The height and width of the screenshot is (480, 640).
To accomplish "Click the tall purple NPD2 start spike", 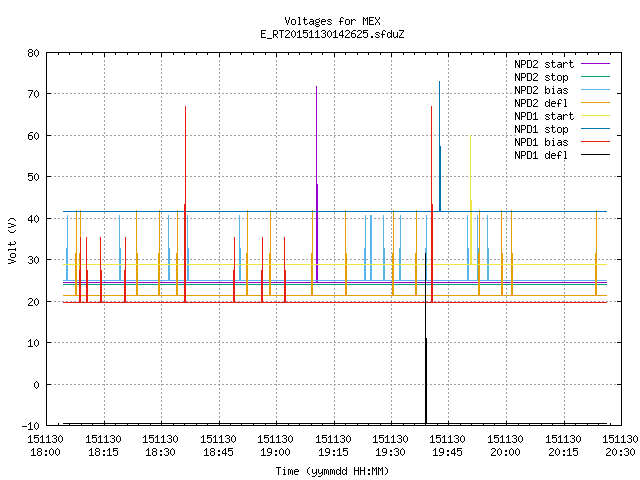I will click(316, 184).
